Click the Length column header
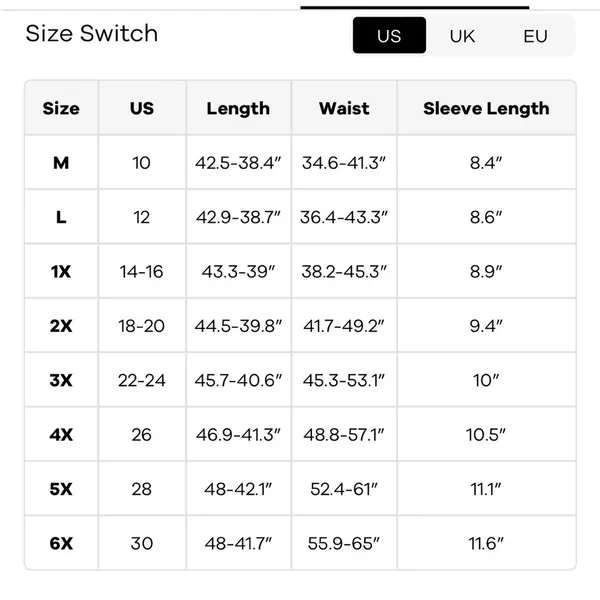Image resolution: width=600 pixels, height=600 pixels. [x=238, y=108]
